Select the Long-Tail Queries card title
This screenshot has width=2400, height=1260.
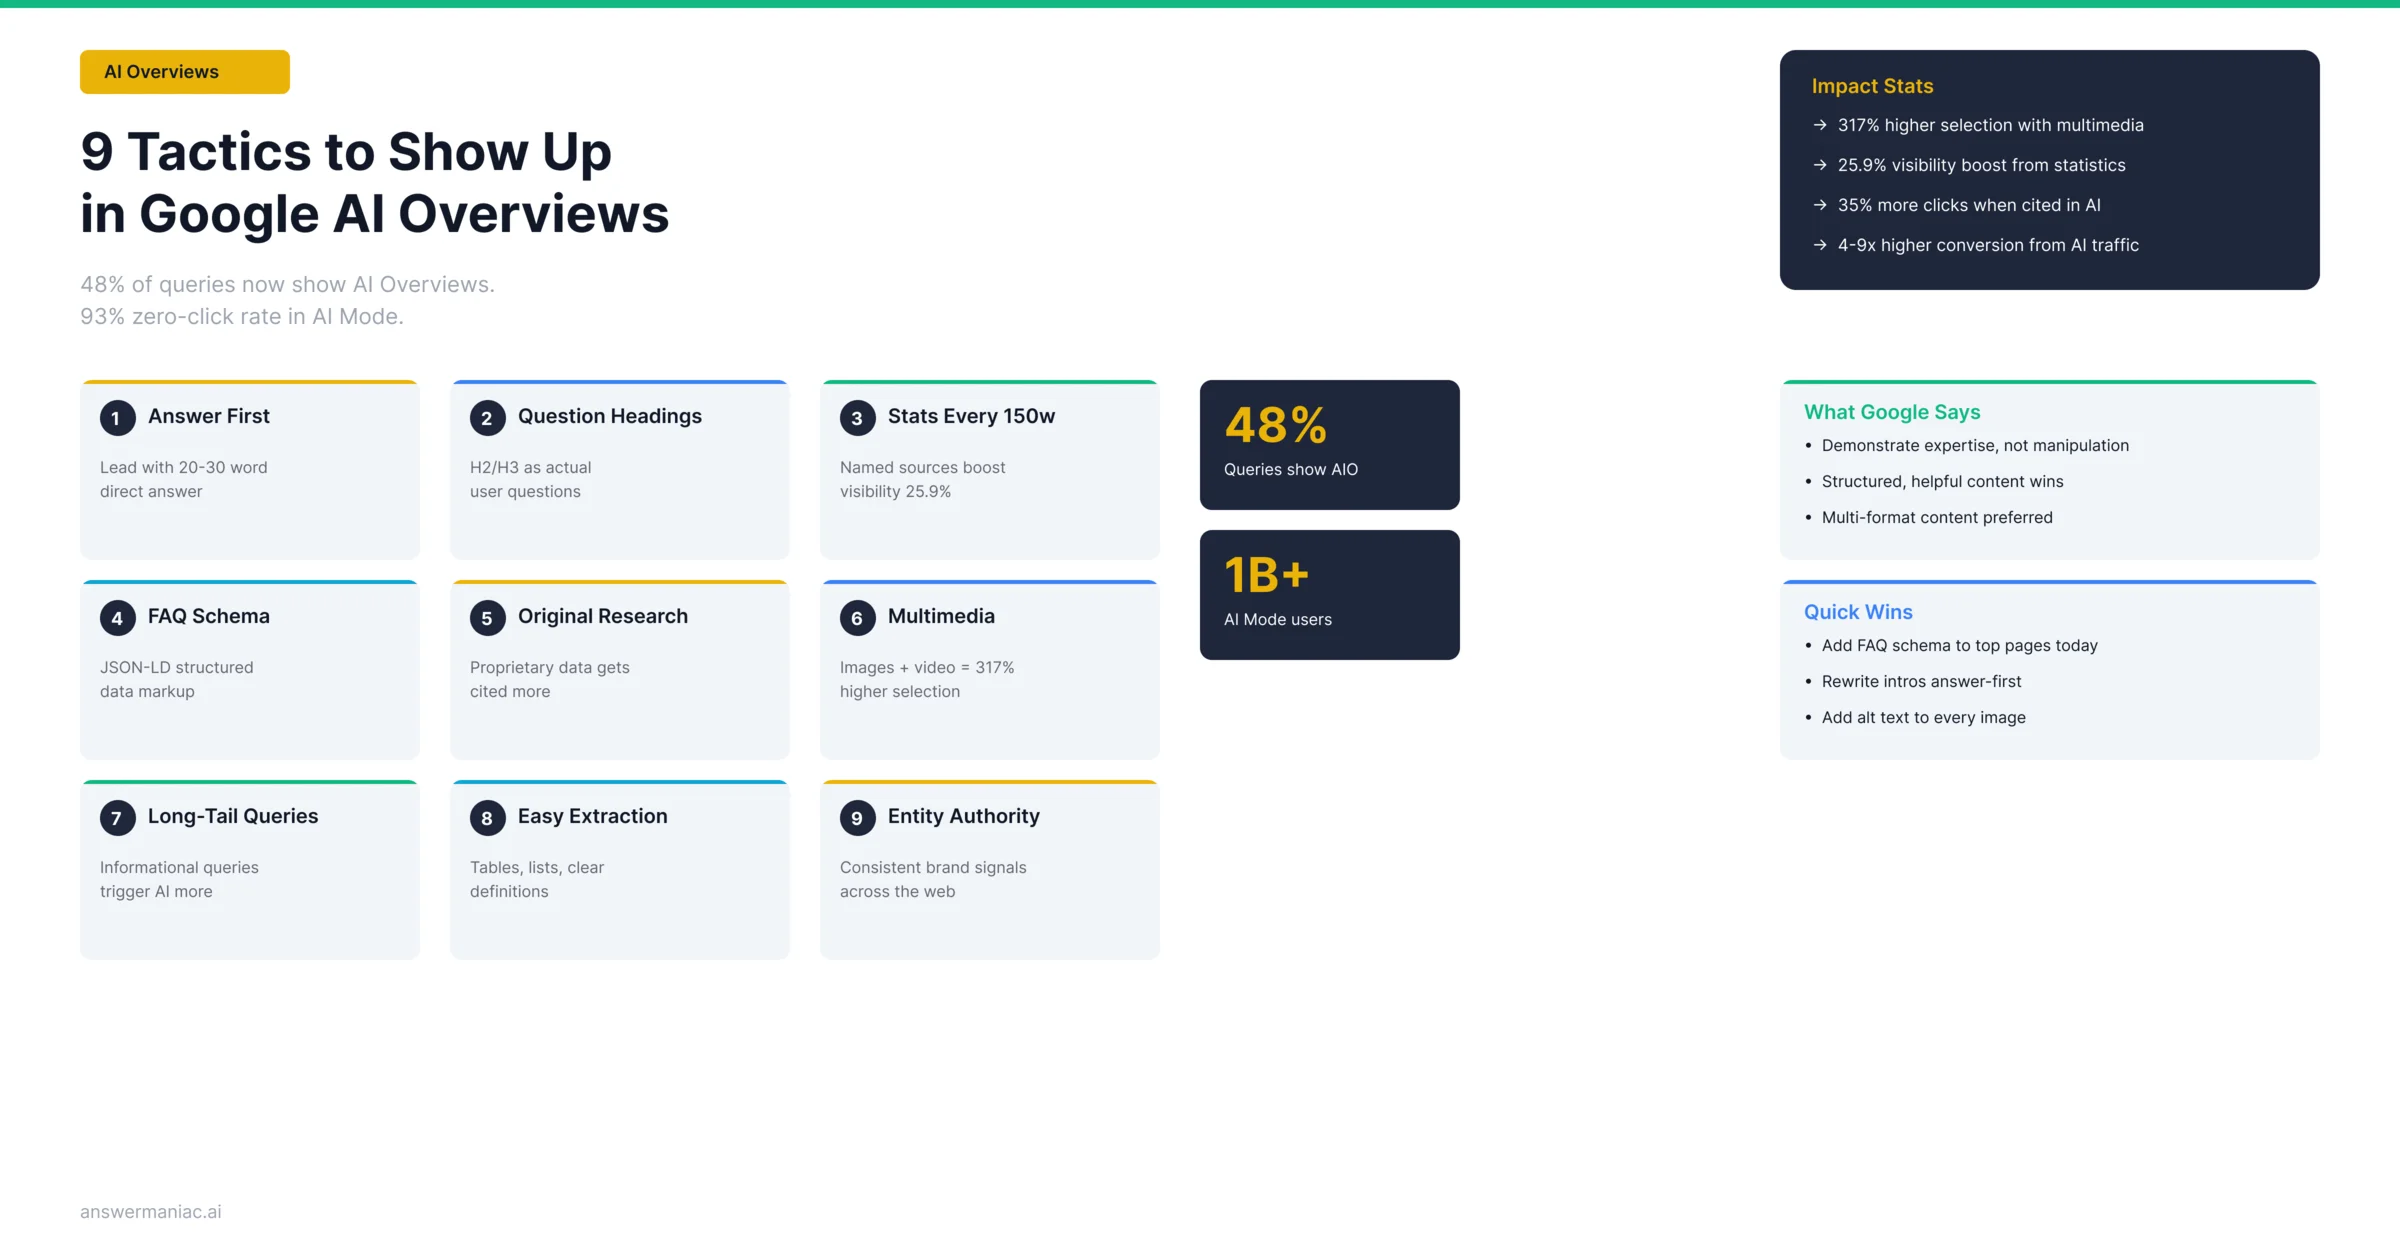pos(233,816)
